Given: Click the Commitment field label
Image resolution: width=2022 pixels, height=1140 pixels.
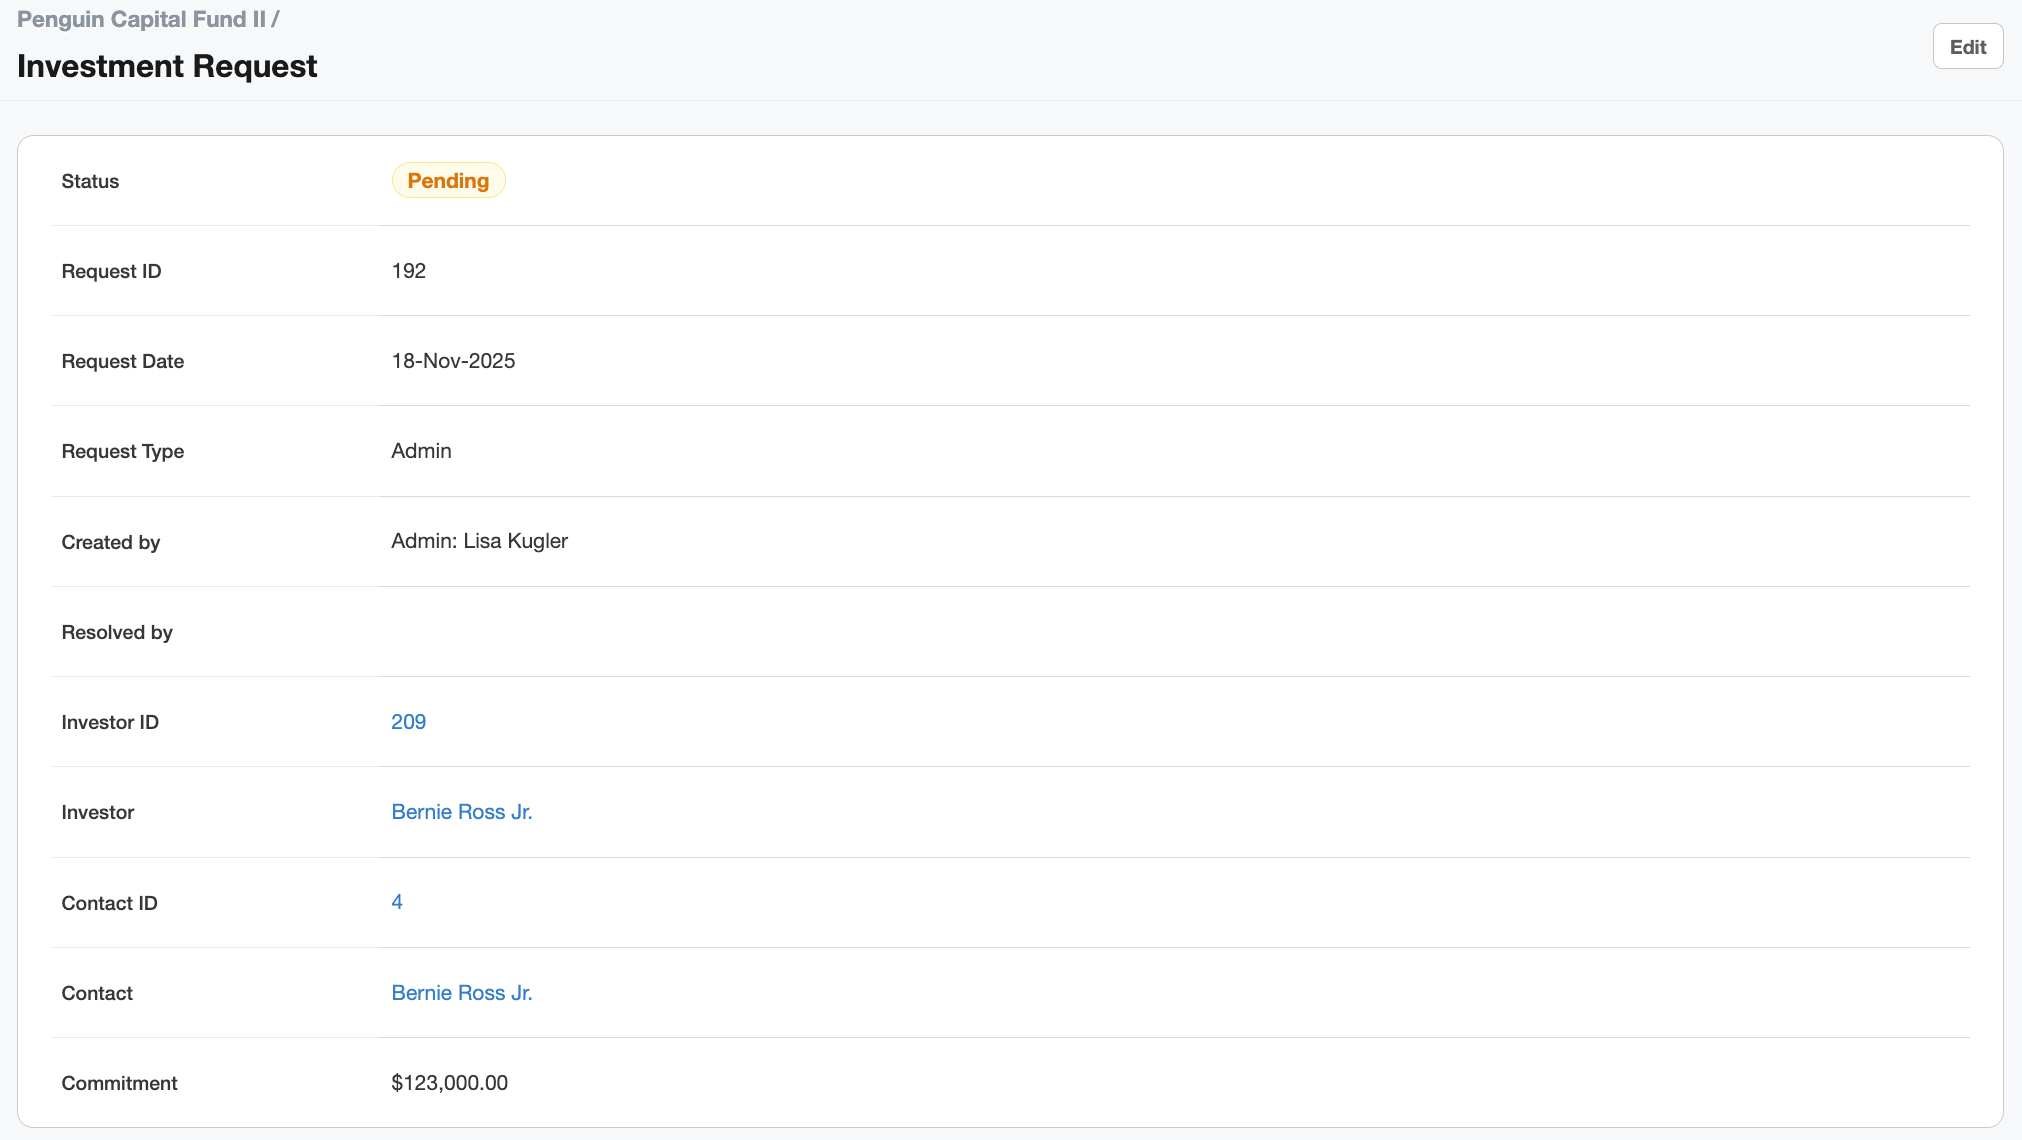Looking at the screenshot, I should 119,1083.
